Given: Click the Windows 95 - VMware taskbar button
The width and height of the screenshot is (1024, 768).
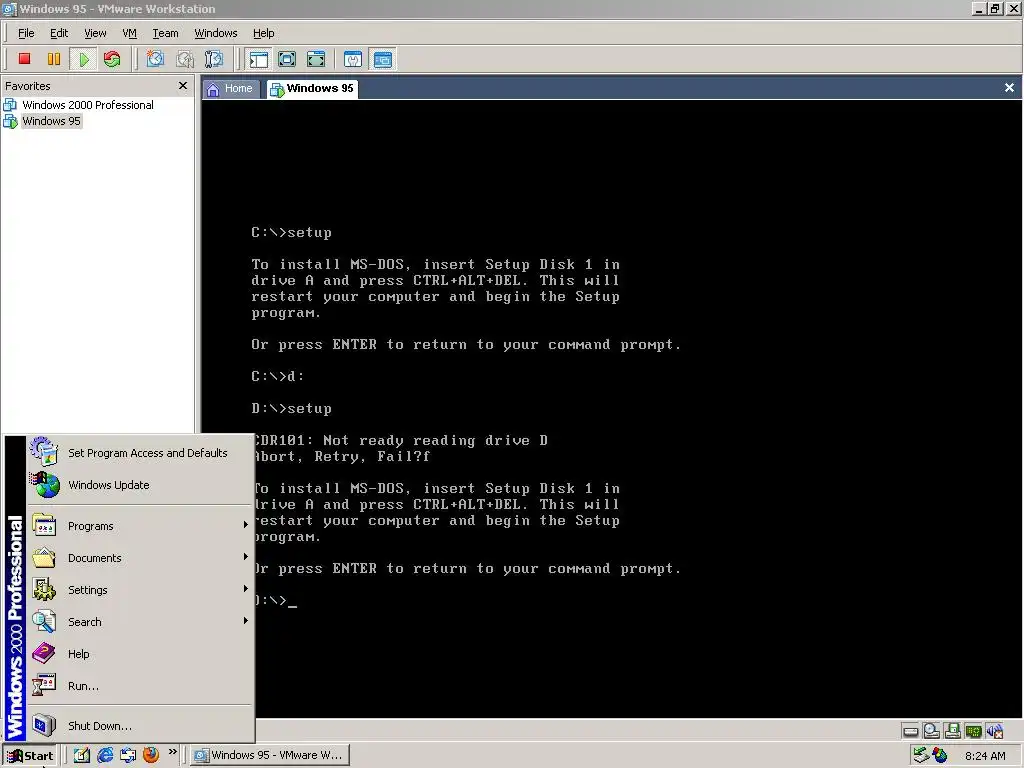Looking at the screenshot, I should point(270,755).
